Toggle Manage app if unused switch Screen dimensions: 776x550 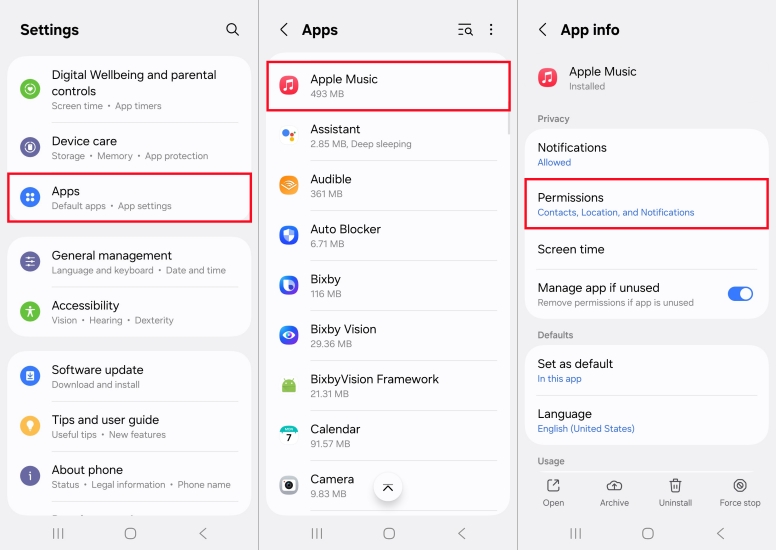click(740, 294)
